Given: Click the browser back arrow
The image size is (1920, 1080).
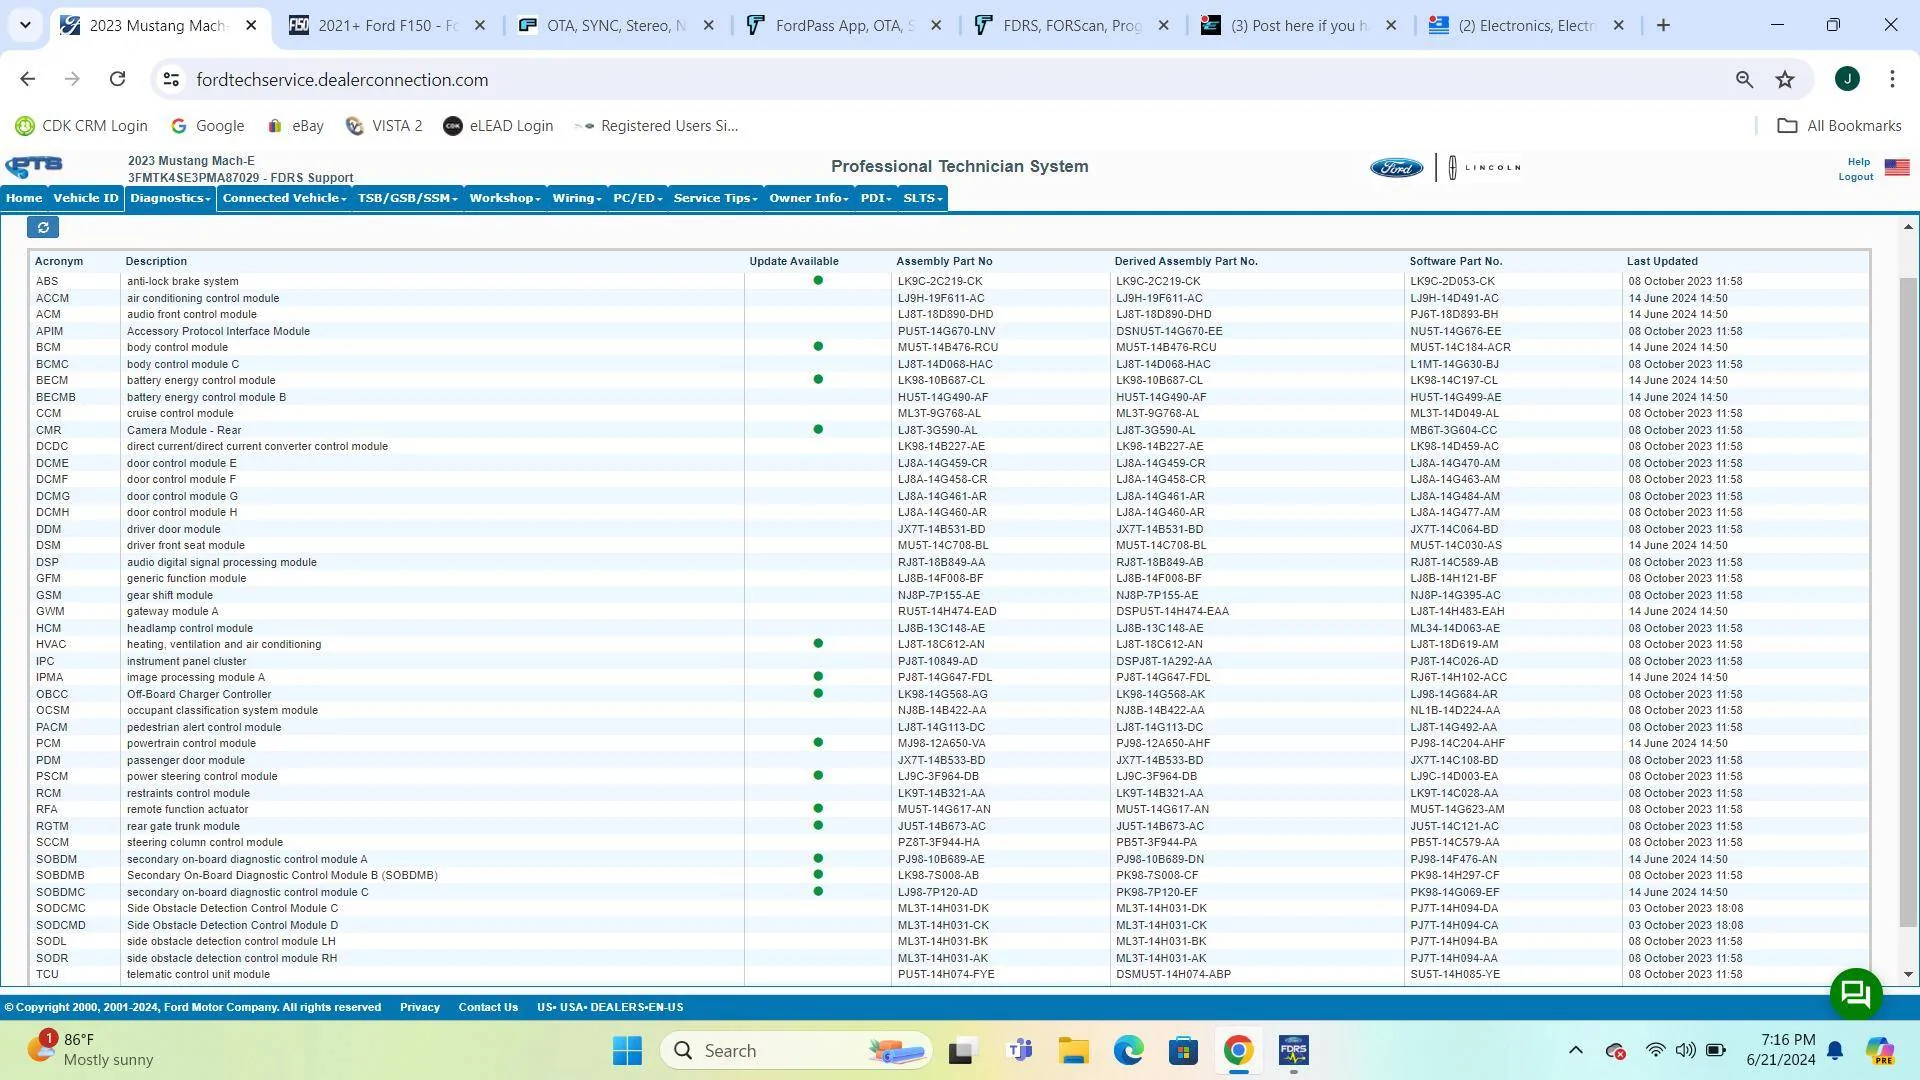Looking at the screenshot, I should pos(27,79).
